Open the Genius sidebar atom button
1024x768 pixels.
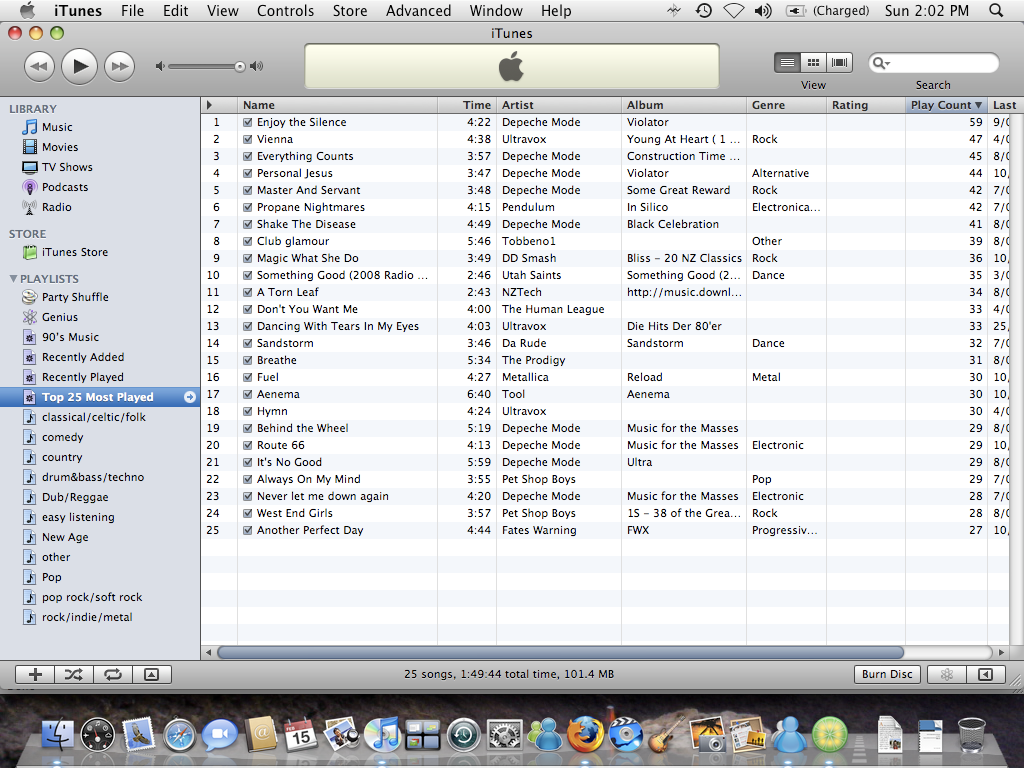pos(946,675)
